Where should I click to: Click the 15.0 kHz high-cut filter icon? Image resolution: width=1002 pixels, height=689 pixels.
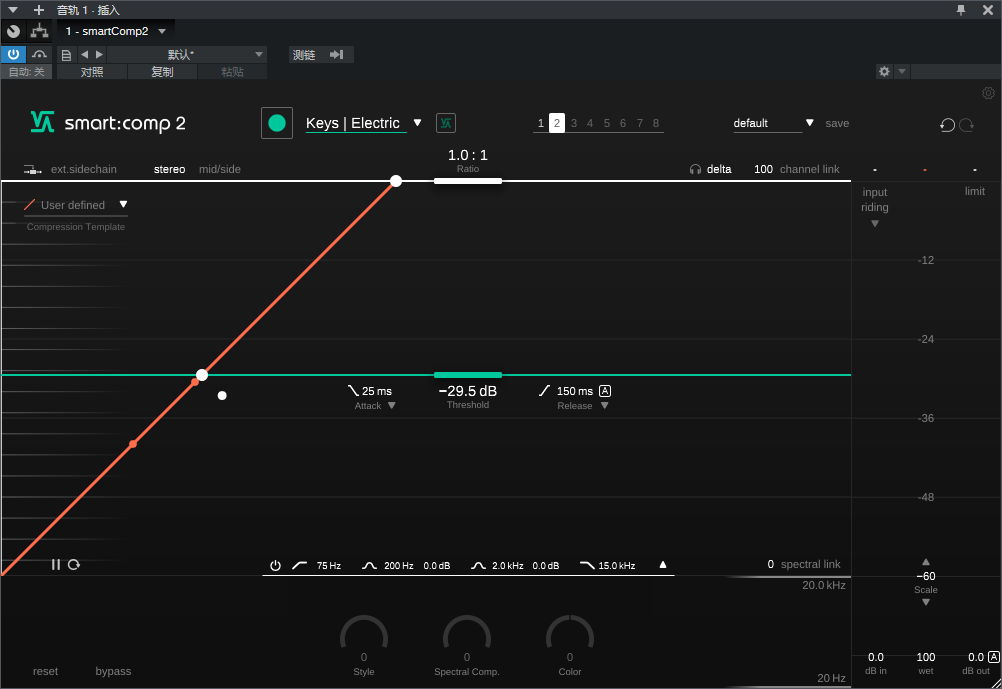587,566
